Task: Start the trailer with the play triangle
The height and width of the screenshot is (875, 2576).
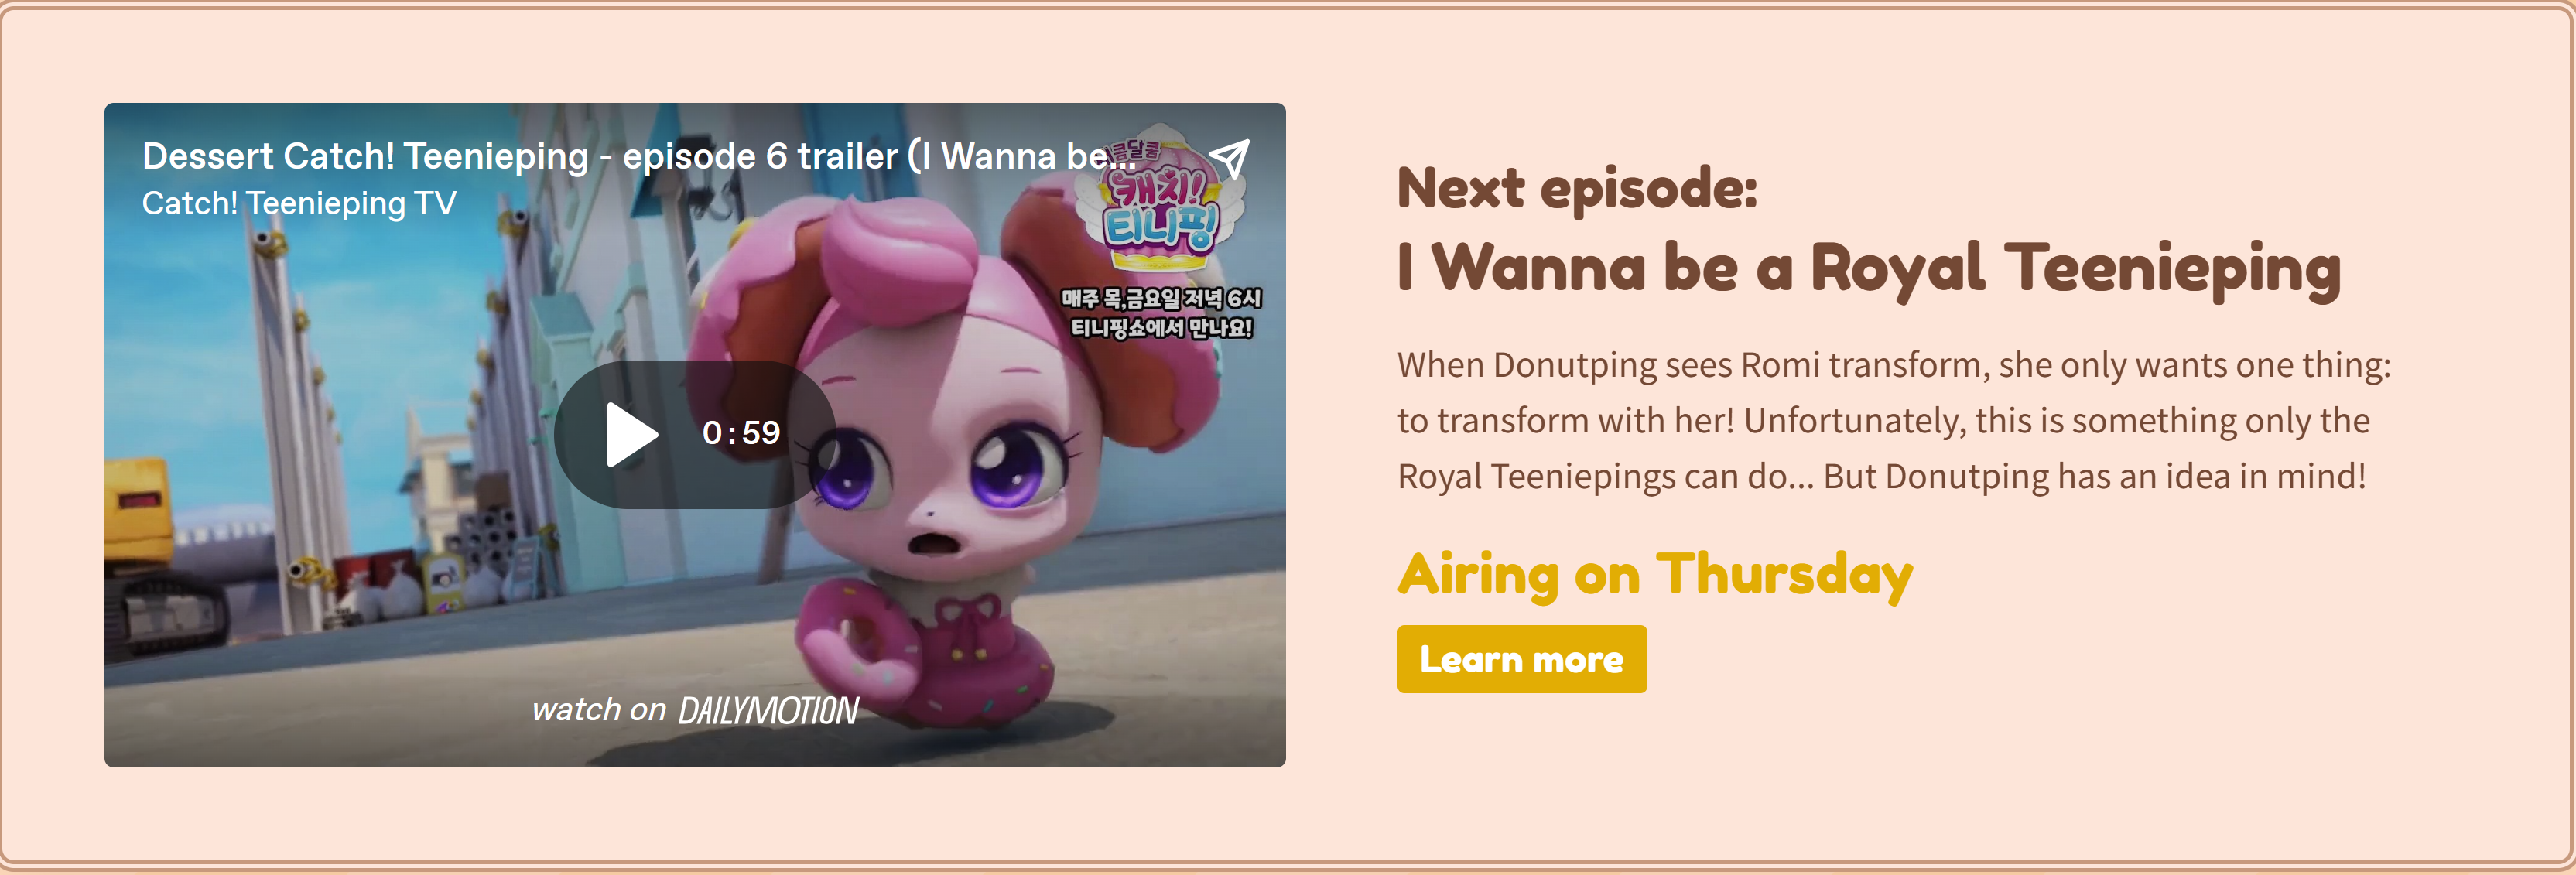Action: 631,434
